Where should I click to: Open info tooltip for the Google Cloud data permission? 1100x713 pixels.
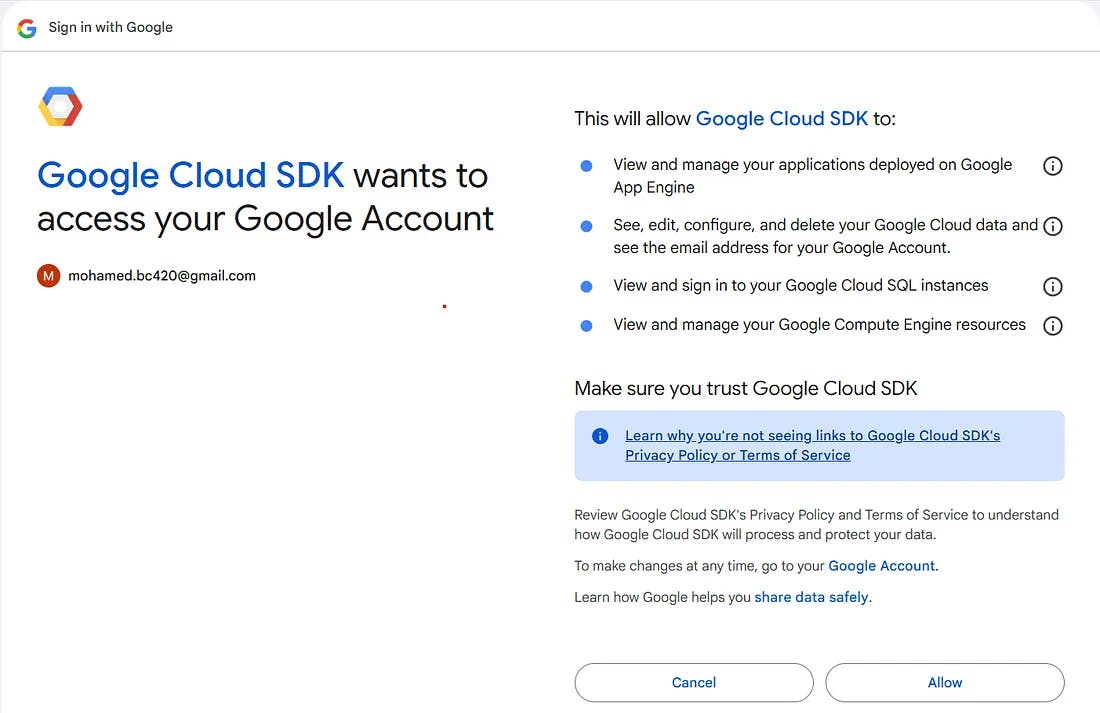pos(1052,226)
